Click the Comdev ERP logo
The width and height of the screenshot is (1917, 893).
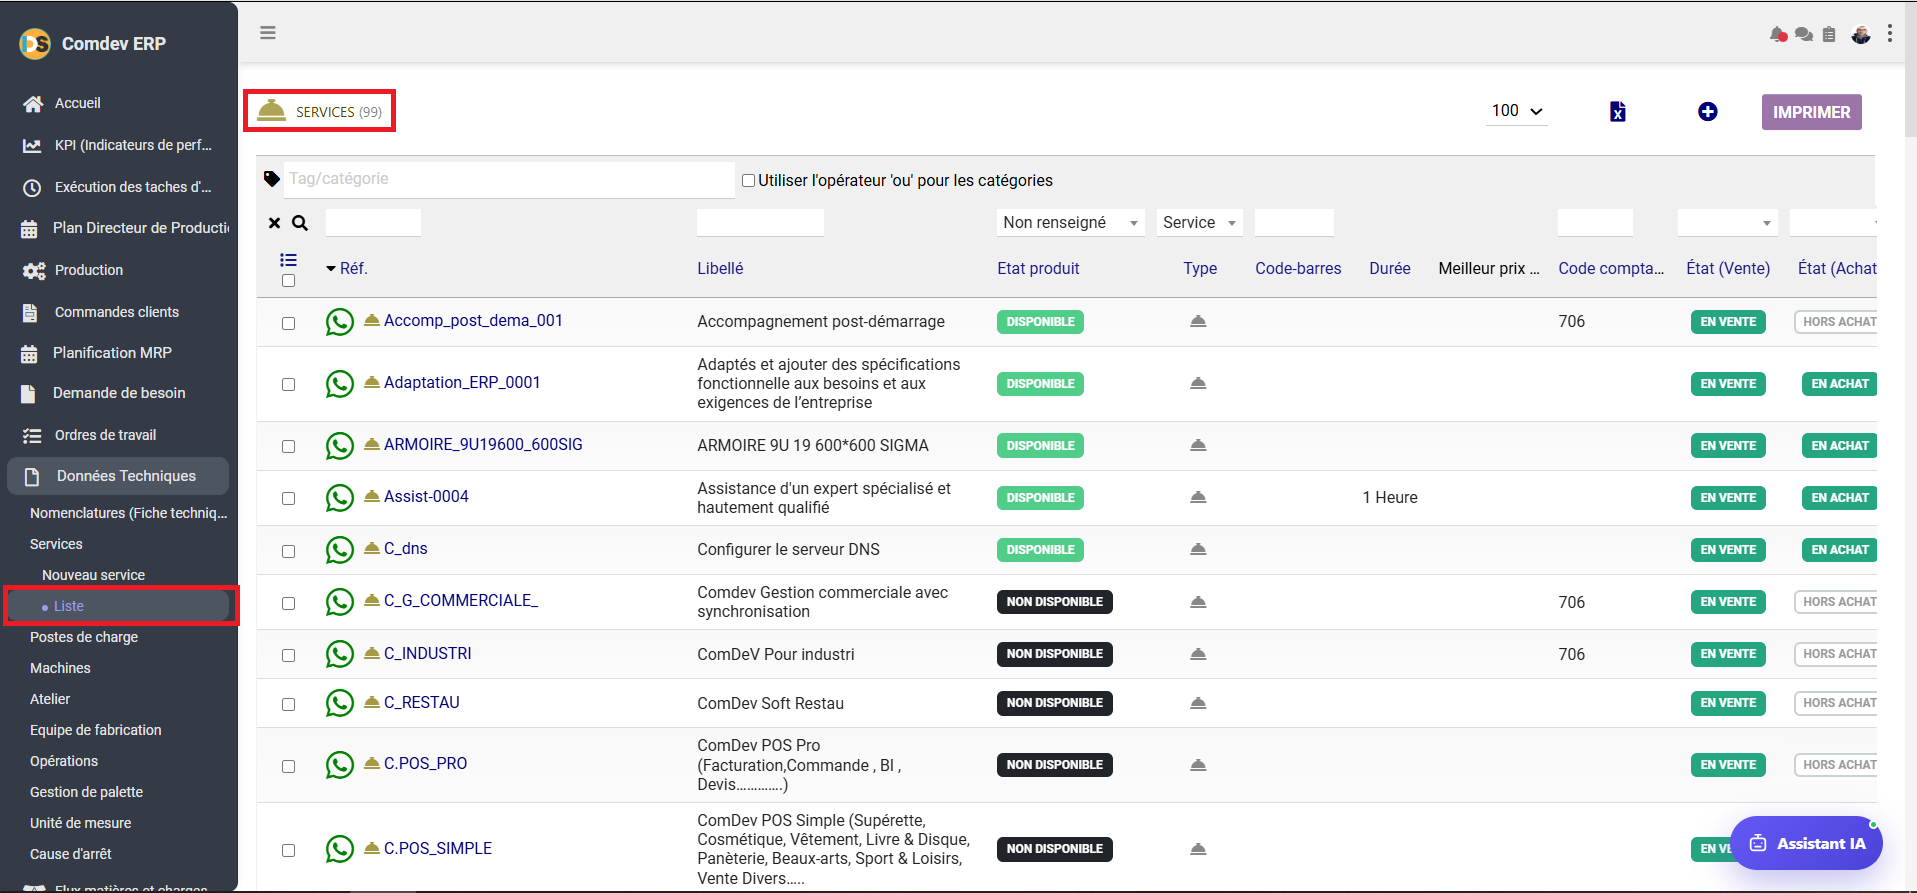click(x=35, y=44)
